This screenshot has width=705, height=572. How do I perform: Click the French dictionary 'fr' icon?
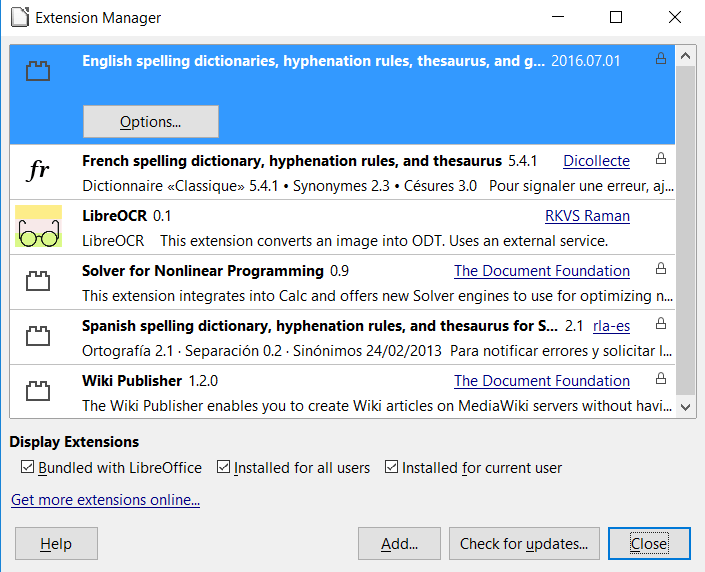point(38,170)
